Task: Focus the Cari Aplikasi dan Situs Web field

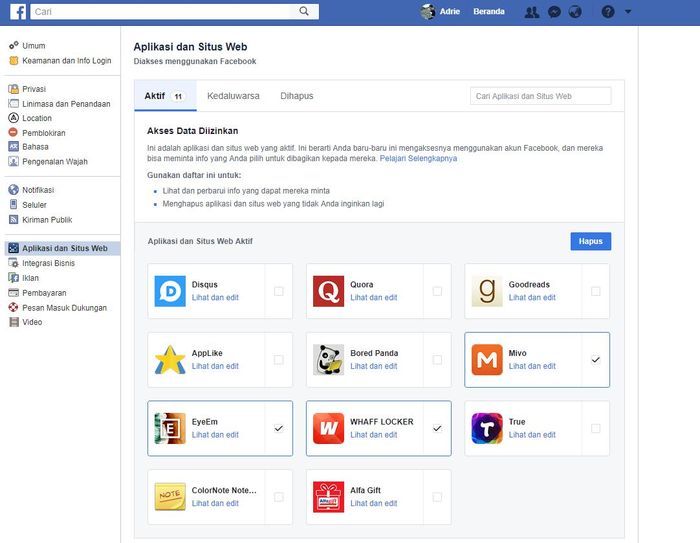Action: pos(541,96)
